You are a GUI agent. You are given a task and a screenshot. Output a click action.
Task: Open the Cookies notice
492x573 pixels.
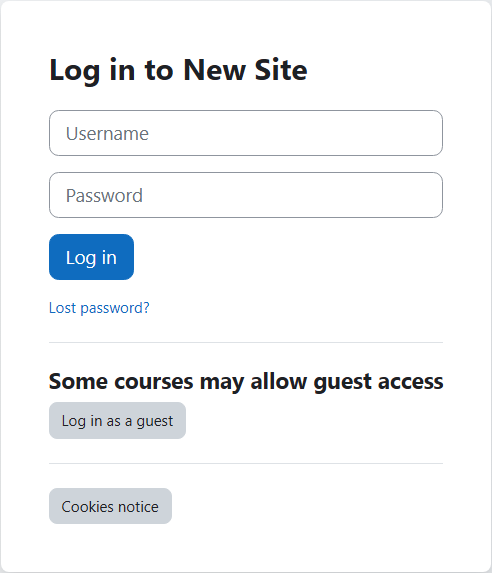tap(110, 506)
